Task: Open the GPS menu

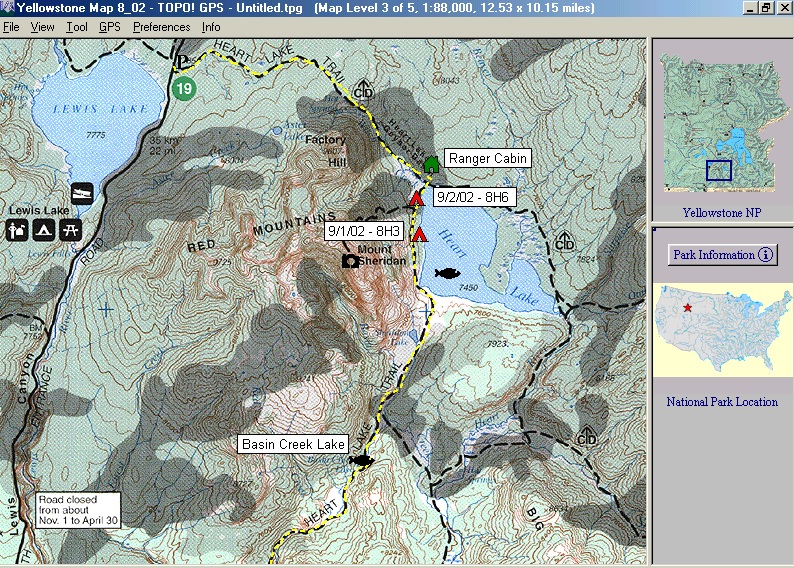Action: click(109, 27)
